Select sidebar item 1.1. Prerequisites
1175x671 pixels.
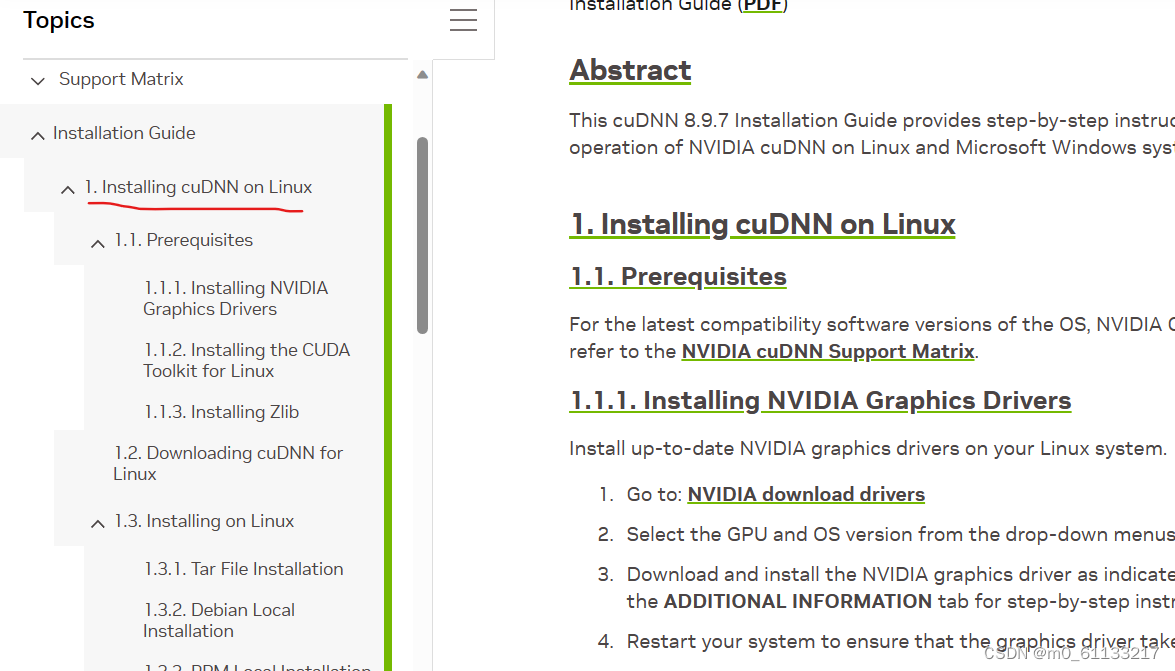tap(183, 240)
